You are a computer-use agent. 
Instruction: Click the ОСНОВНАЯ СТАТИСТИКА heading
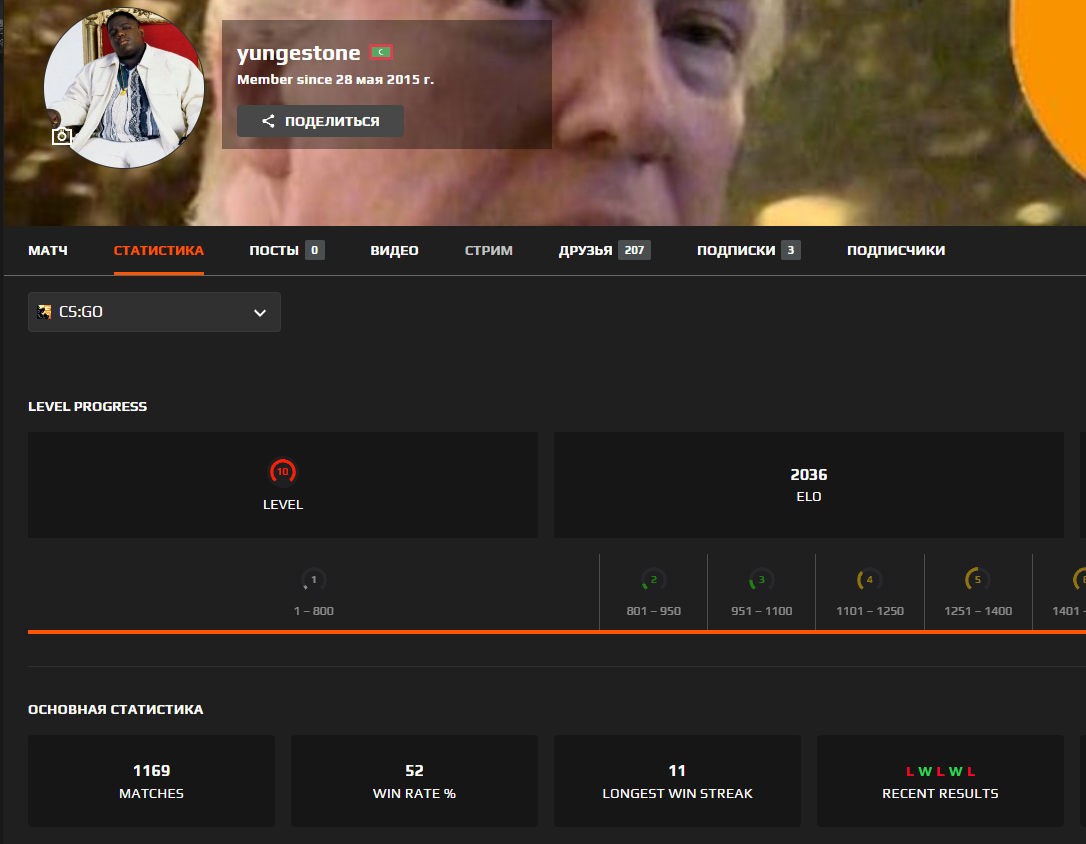[x=116, y=710]
